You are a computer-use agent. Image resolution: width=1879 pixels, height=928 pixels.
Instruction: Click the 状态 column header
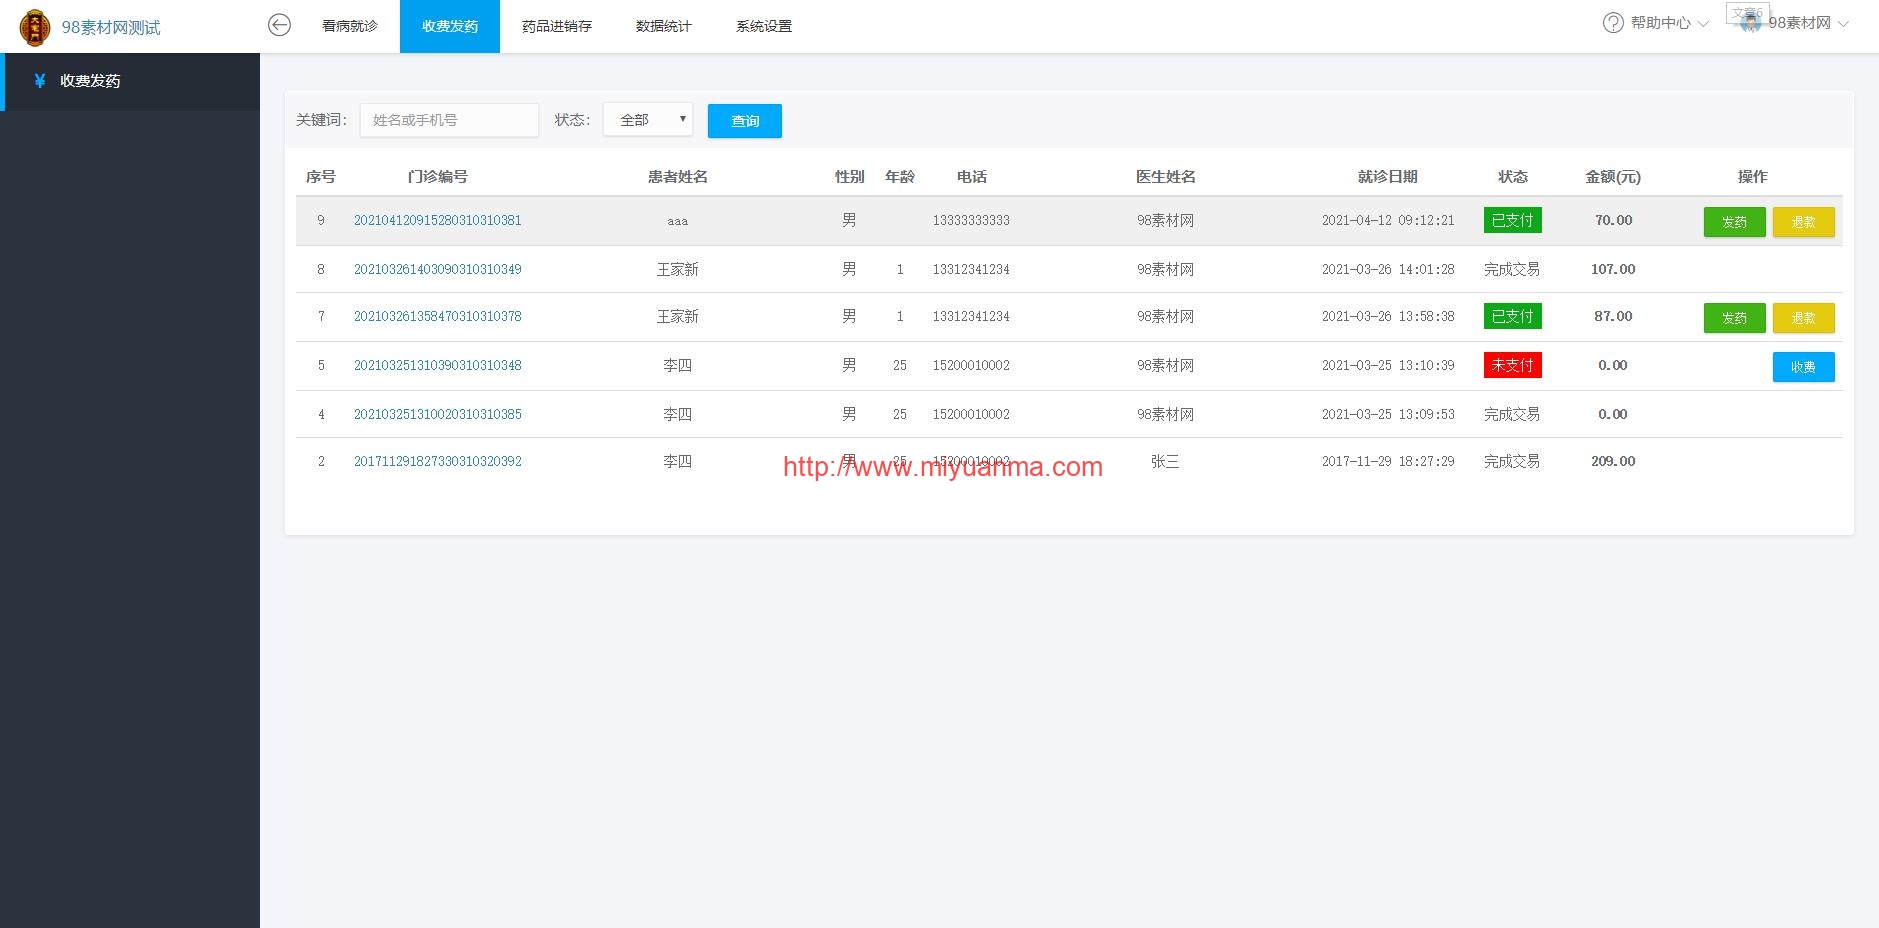point(1513,177)
